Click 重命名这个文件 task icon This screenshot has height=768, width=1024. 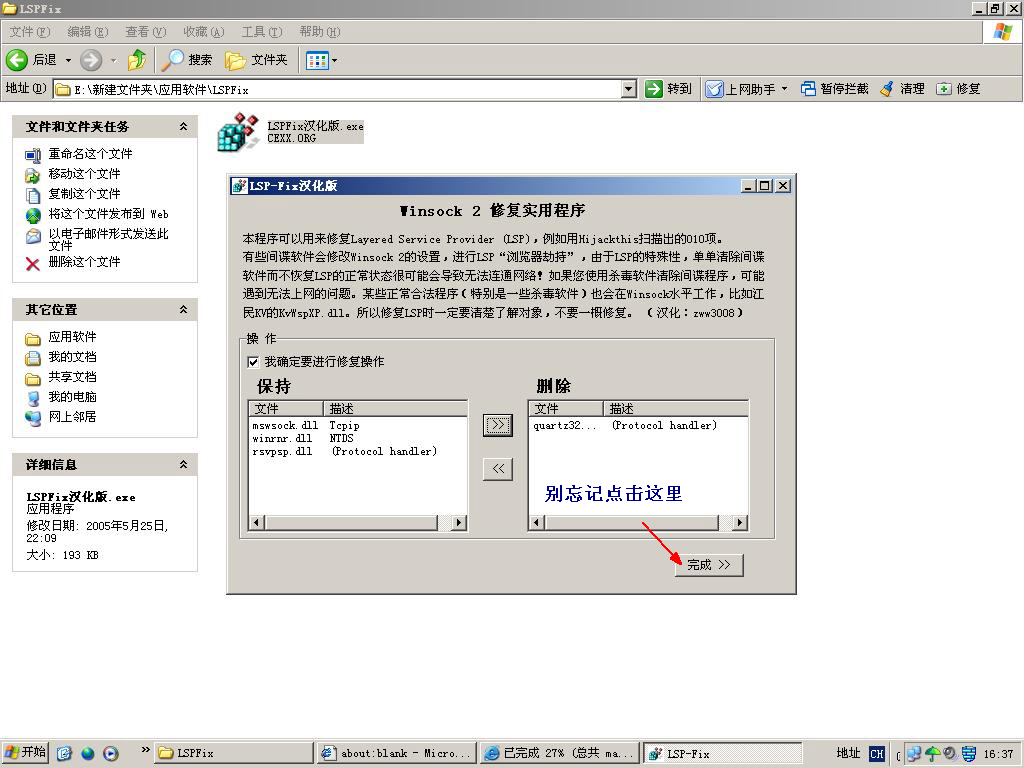(x=33, y=155)
